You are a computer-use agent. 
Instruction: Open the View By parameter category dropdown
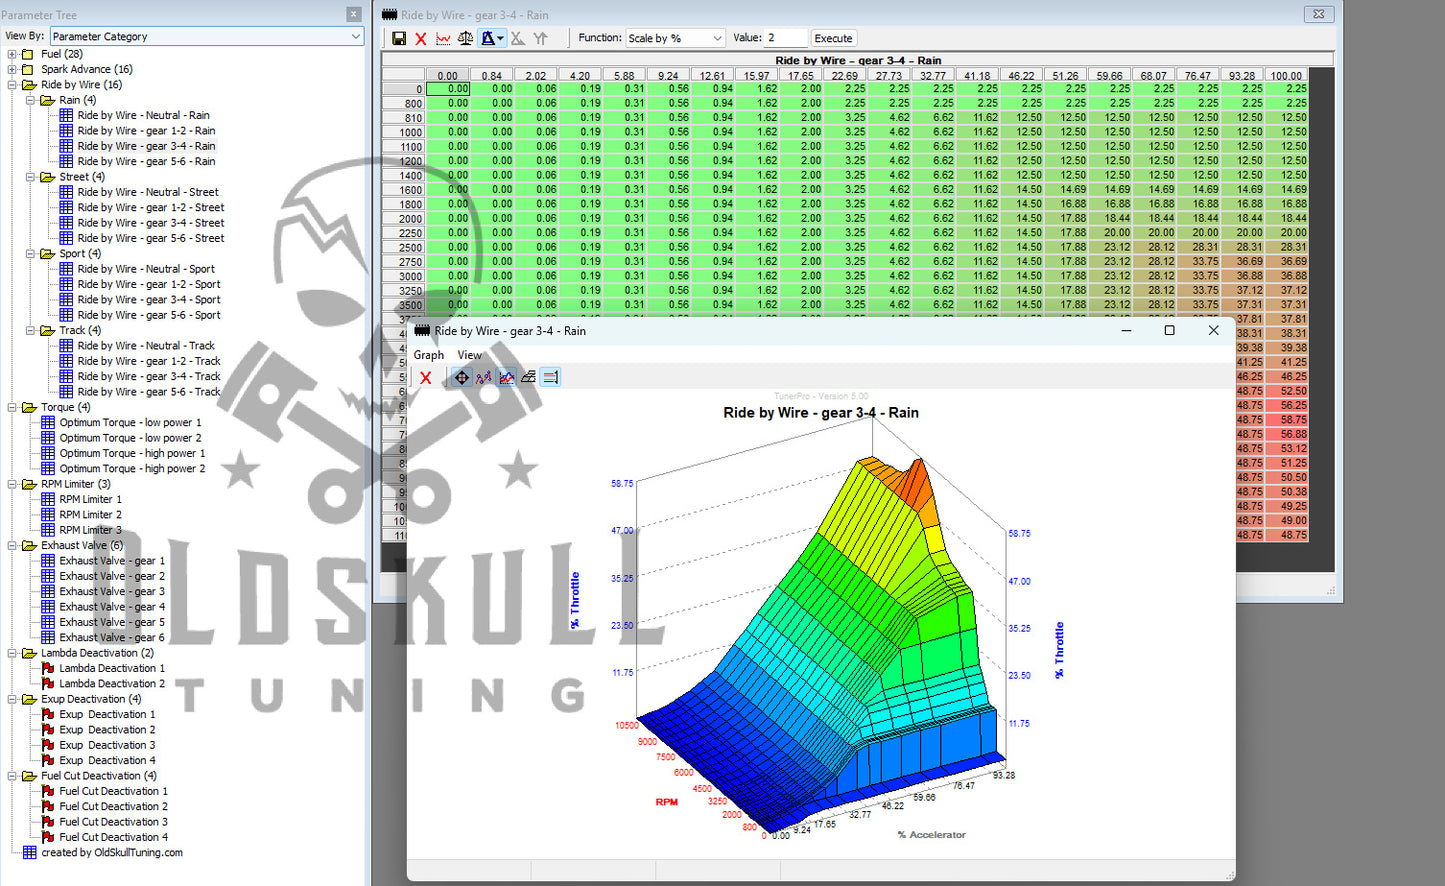[356, 36]
